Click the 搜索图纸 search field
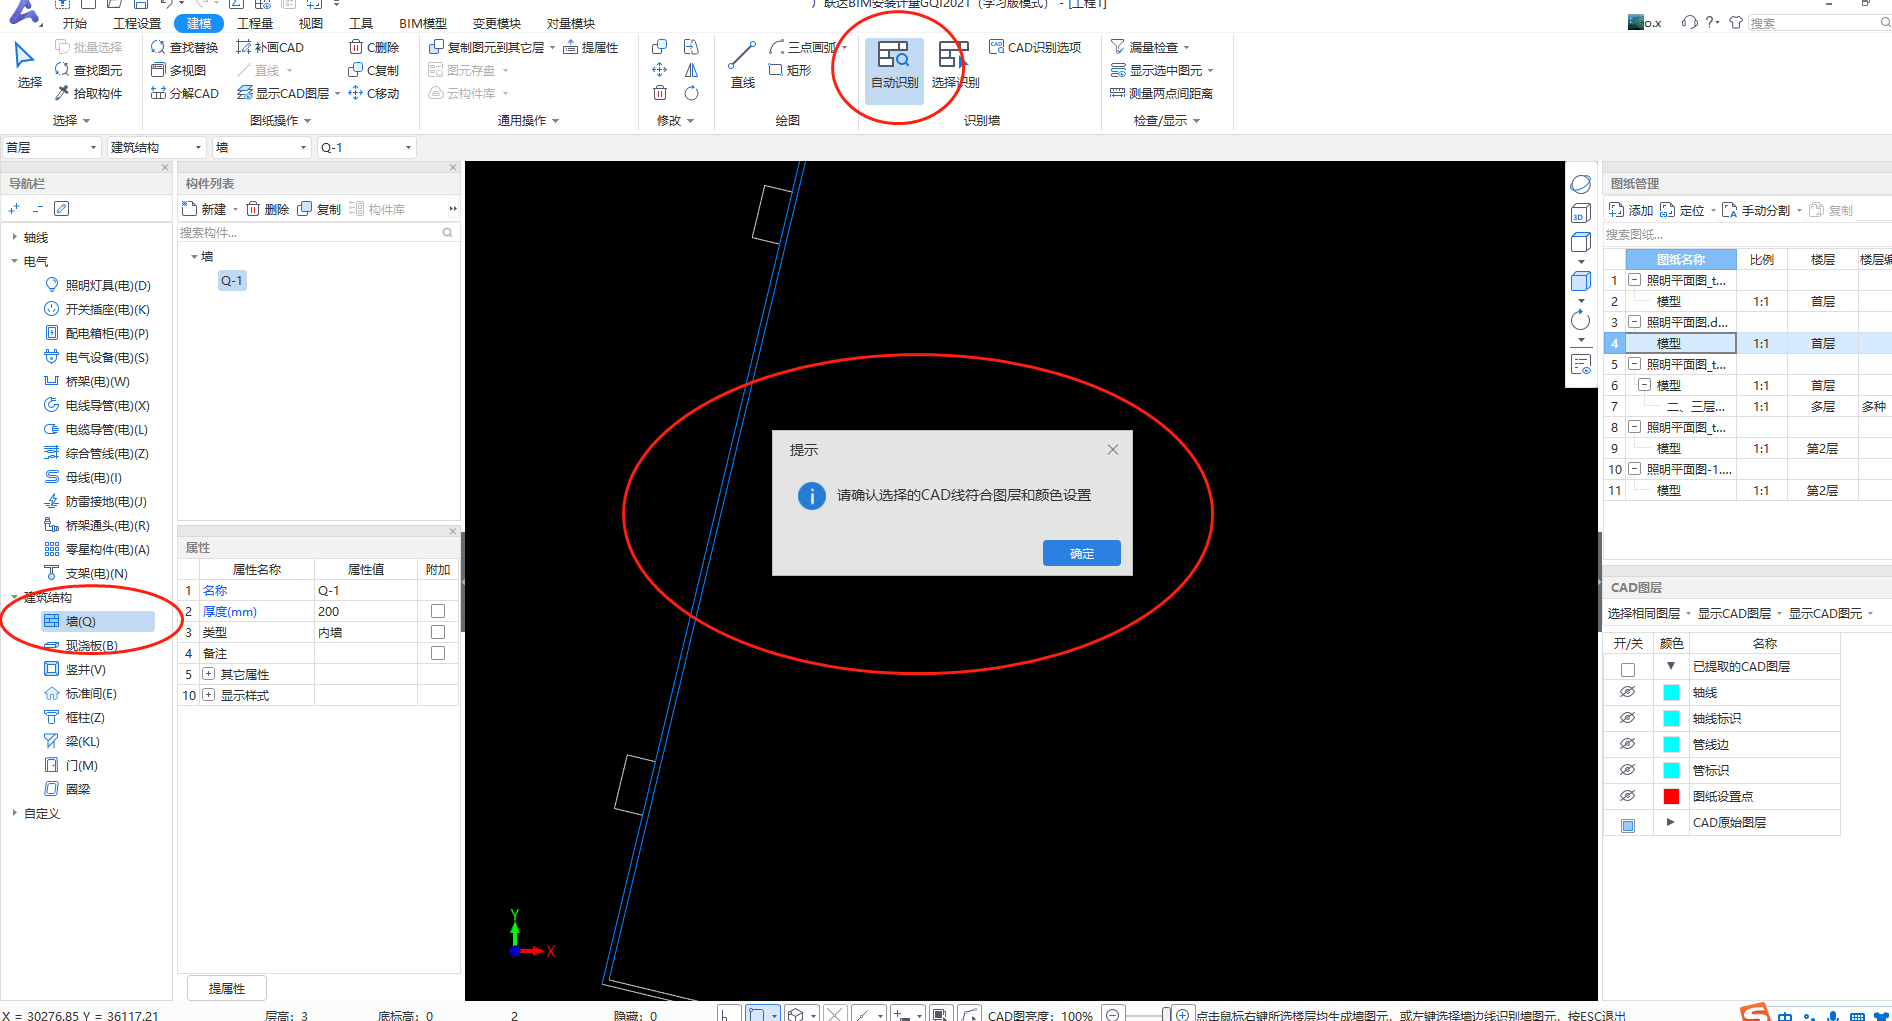The width and height of the screenshot is (1892, 1021). 1746,234
